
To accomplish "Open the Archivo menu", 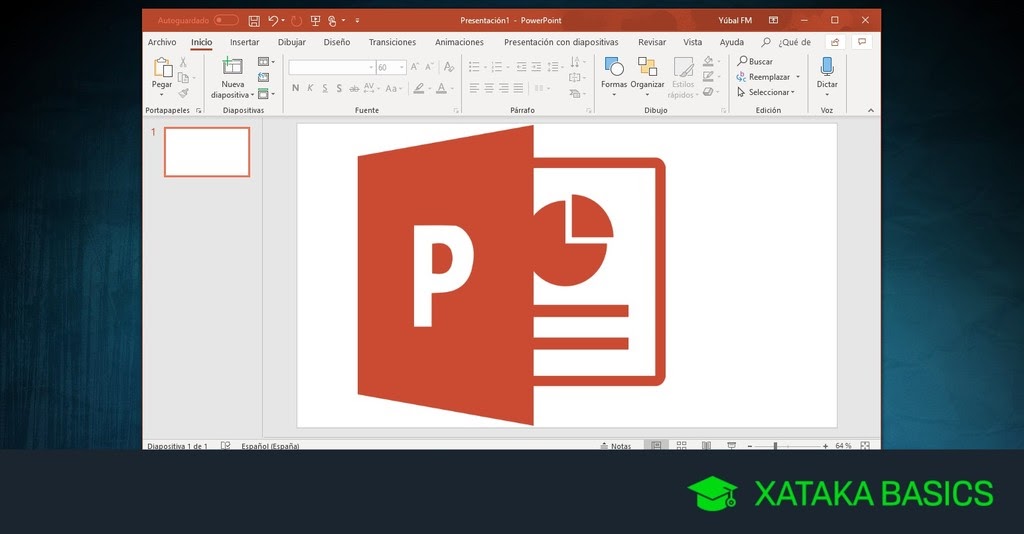I will click(162, 42).
